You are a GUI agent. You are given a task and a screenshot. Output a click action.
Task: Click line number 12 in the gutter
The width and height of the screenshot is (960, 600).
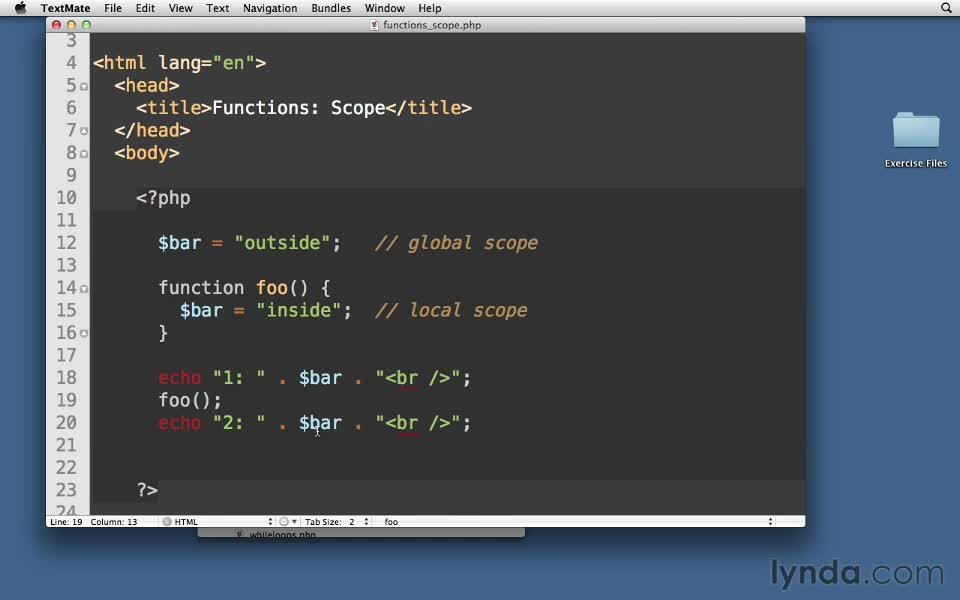(x=66, y=243)
